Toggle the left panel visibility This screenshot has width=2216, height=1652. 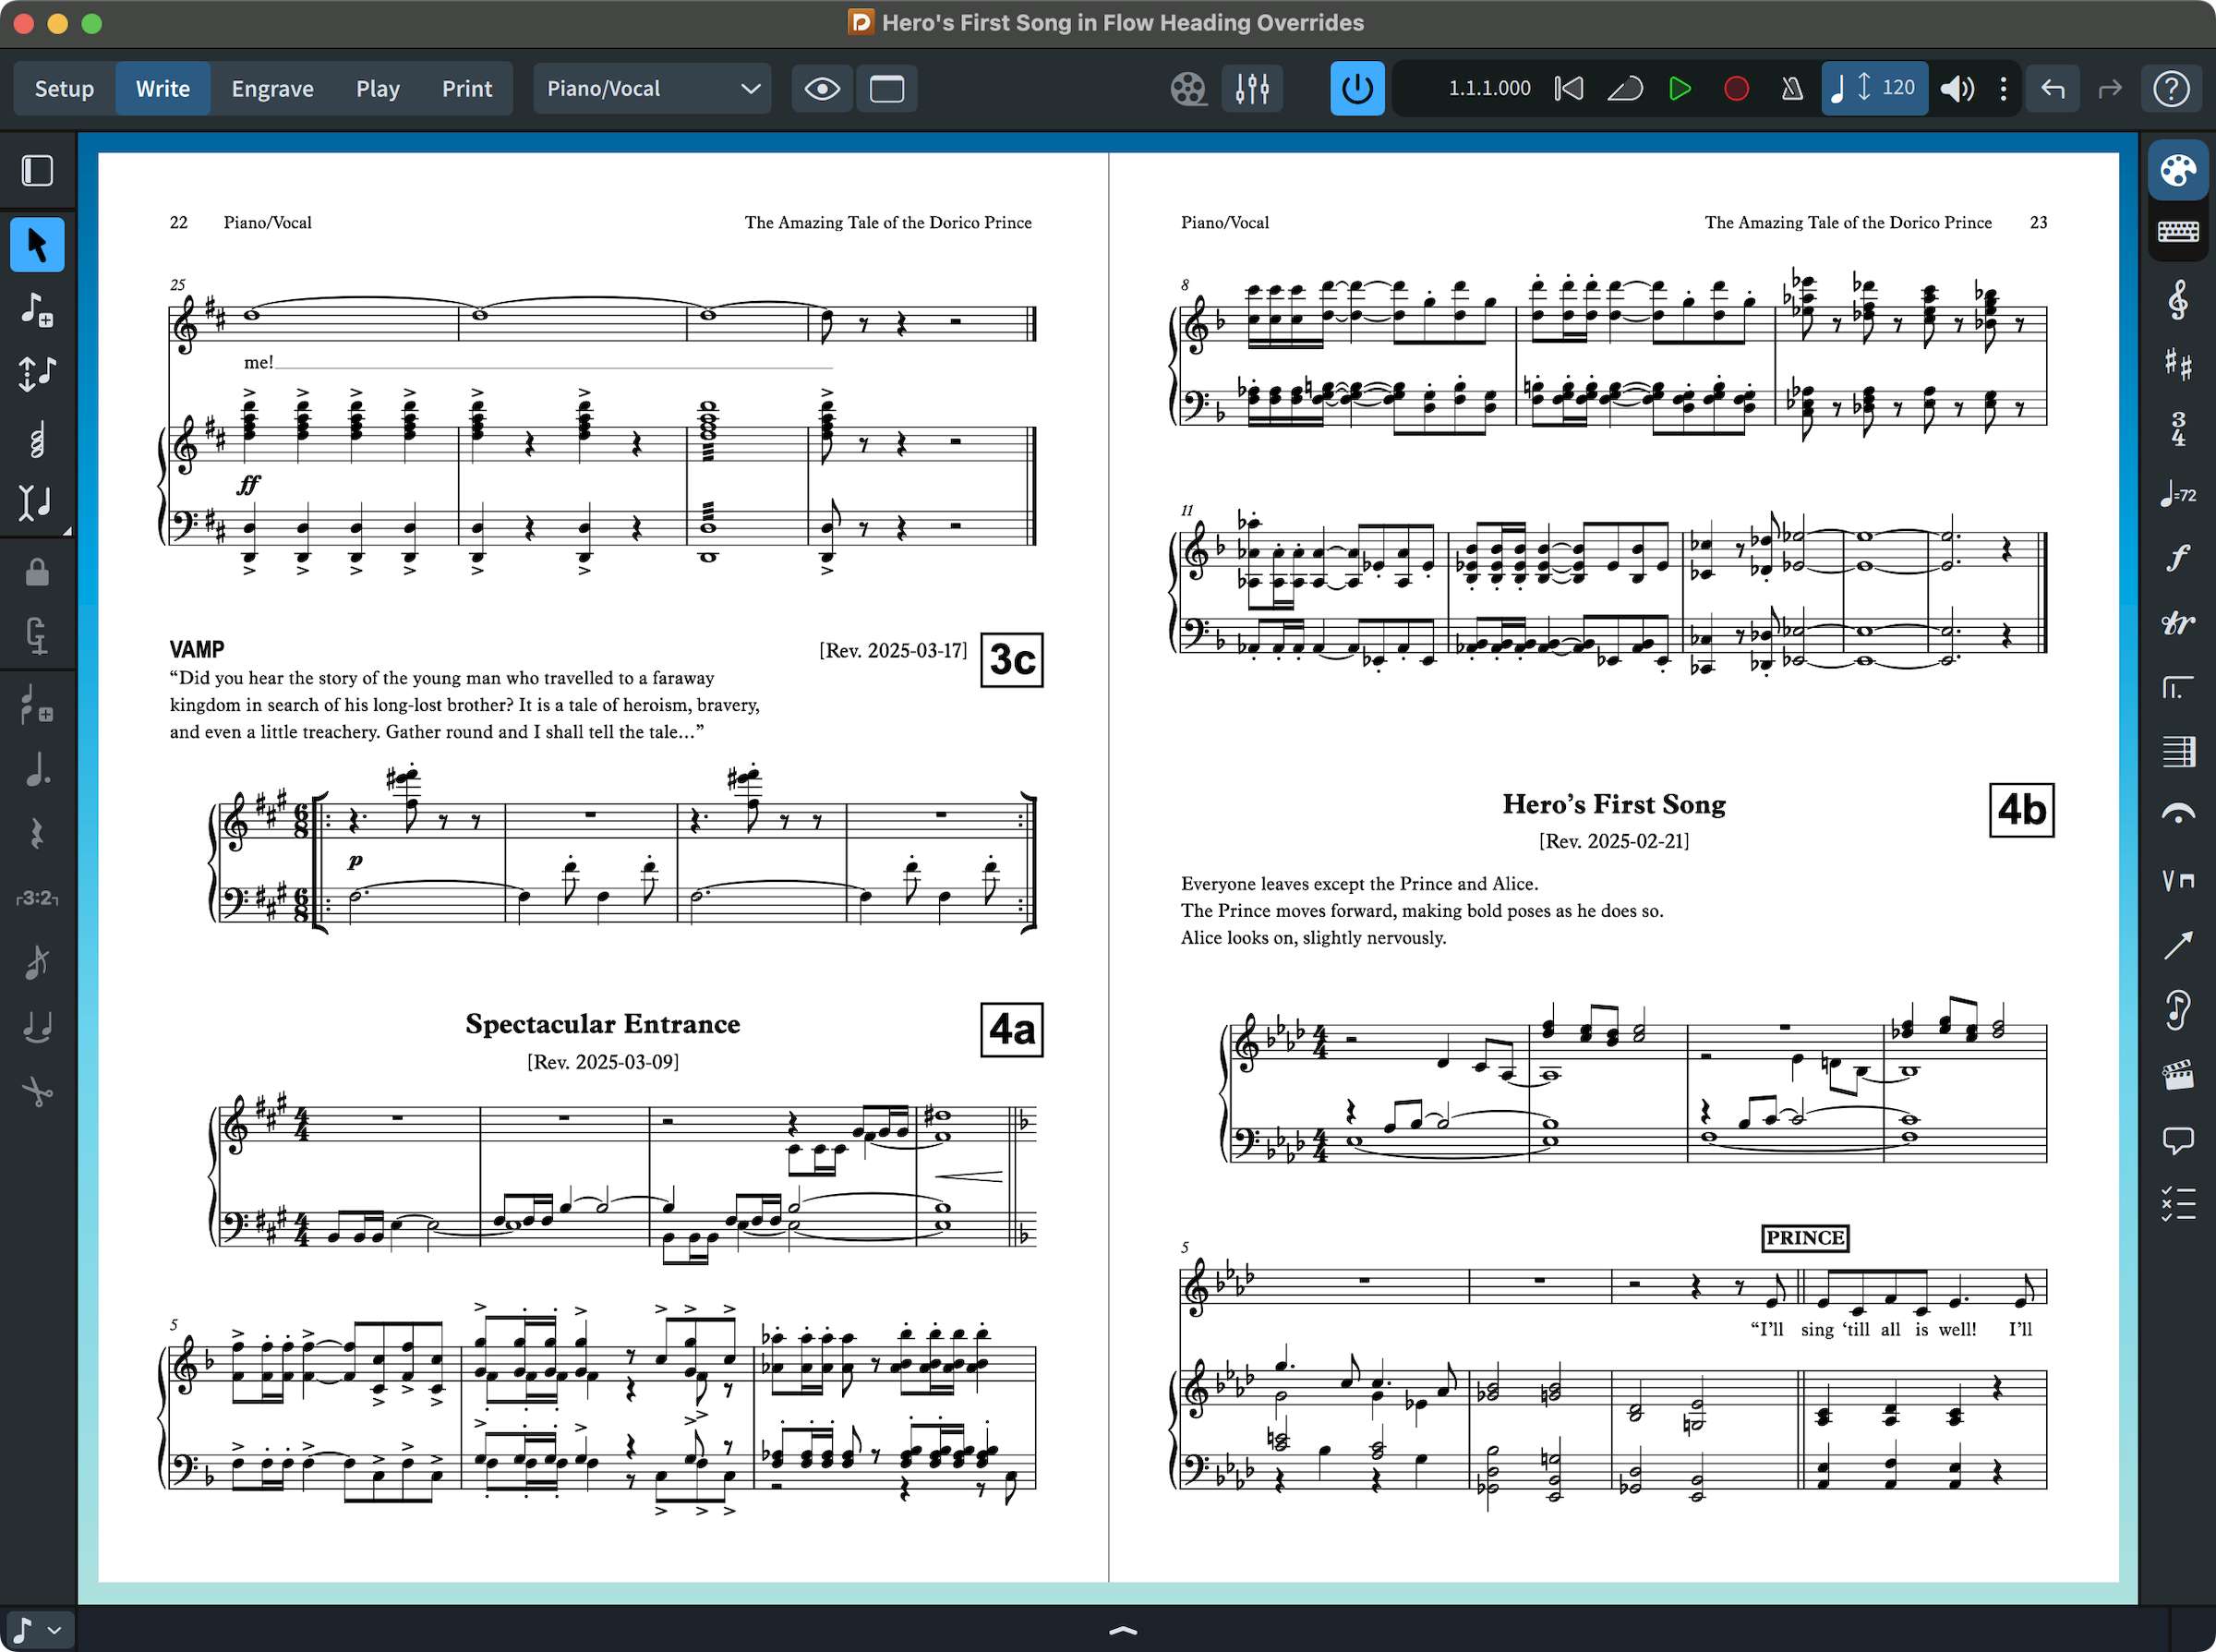pos(37,171)
